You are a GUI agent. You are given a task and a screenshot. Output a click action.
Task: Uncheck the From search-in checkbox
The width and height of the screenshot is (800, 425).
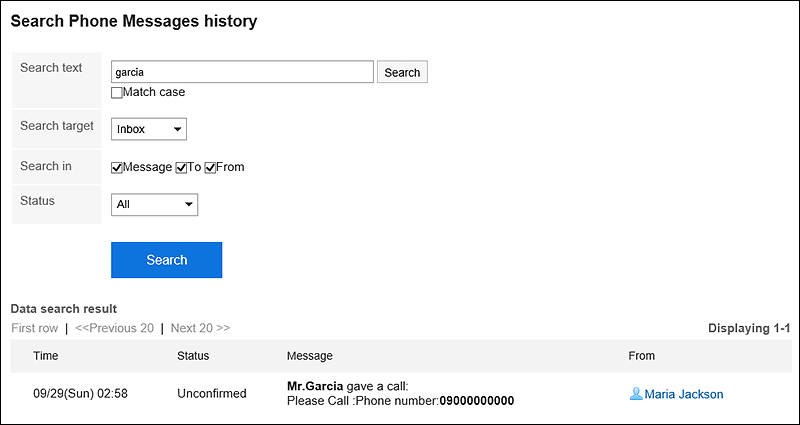(x=210, y=168)
